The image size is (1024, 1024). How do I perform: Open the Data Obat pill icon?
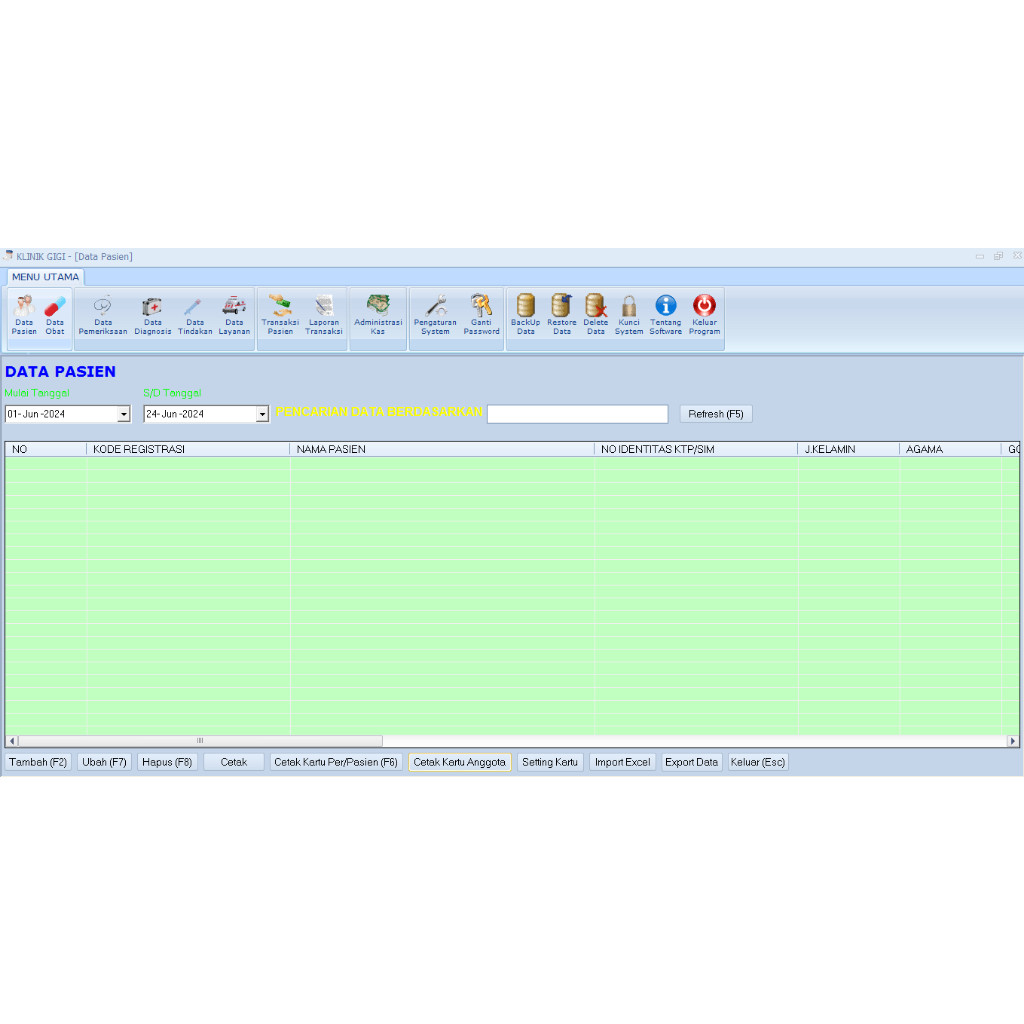point(55,307)
